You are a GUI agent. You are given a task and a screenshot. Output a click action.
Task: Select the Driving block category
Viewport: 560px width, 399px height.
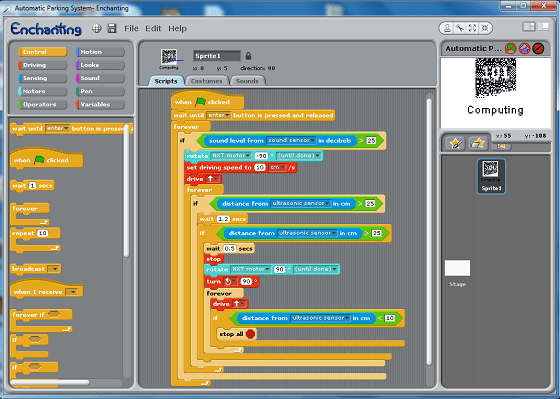42,65
